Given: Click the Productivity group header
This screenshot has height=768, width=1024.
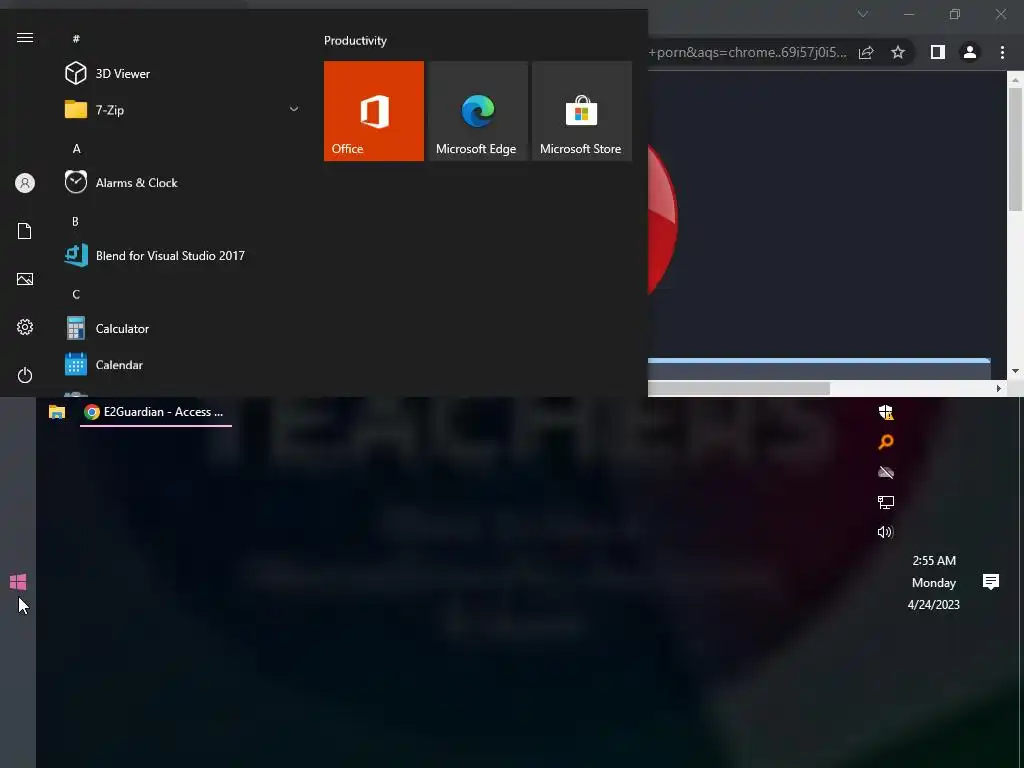Looking at the screenshot, I should click(355, 40).
